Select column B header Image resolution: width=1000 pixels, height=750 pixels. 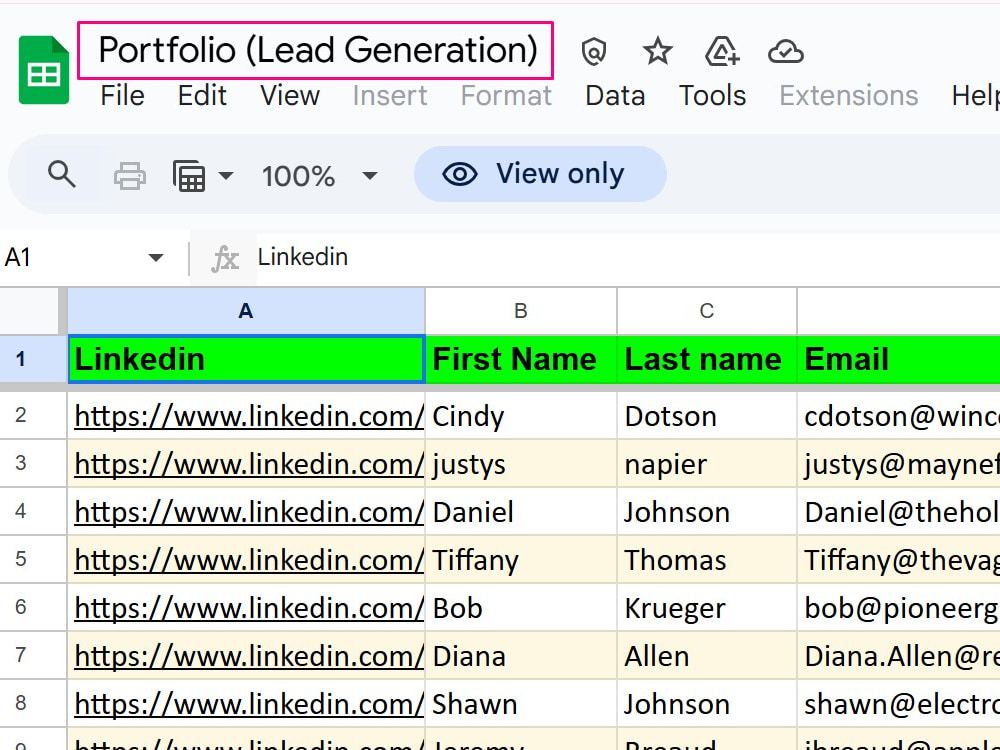521,311
